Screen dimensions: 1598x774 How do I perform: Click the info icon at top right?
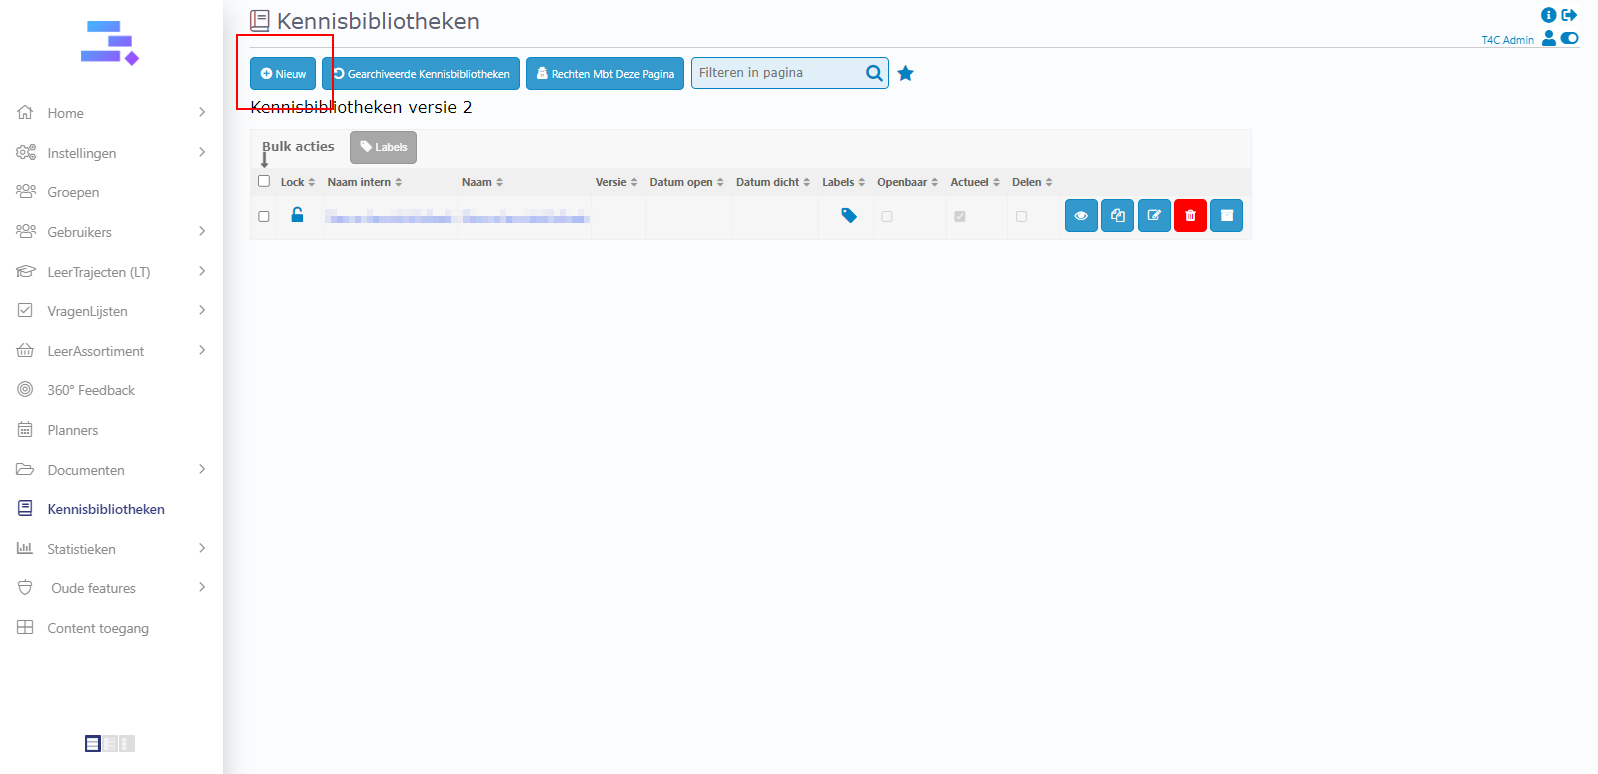click(1548, 15)
